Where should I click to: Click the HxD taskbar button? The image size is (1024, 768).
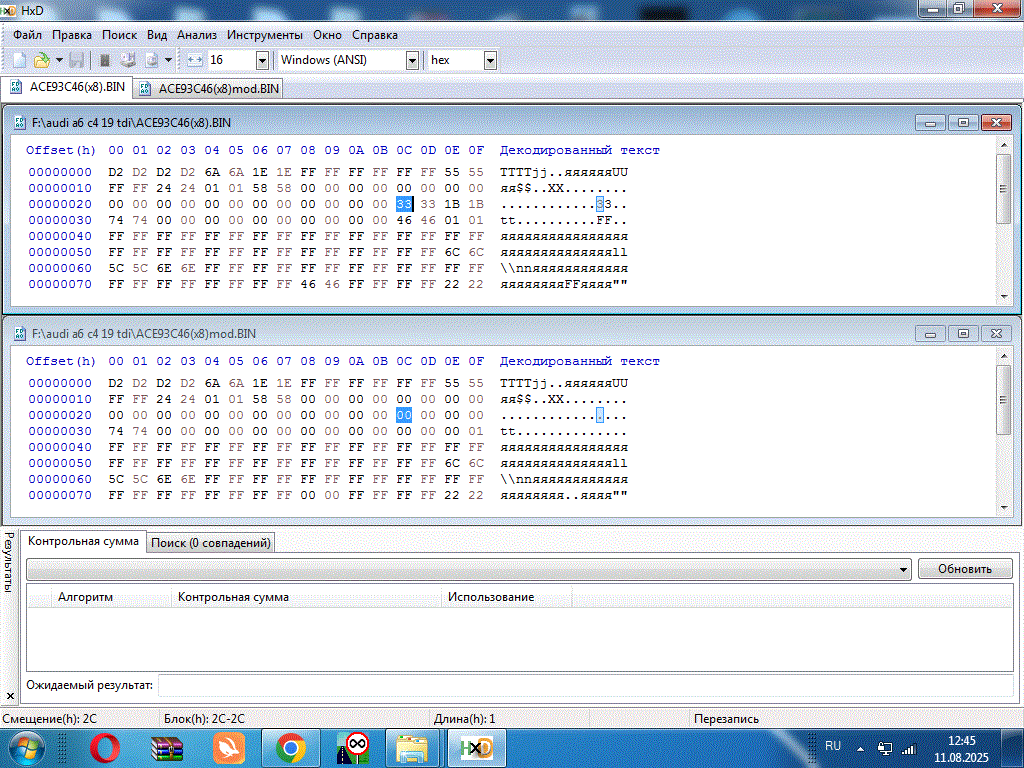tap(477, 748)
